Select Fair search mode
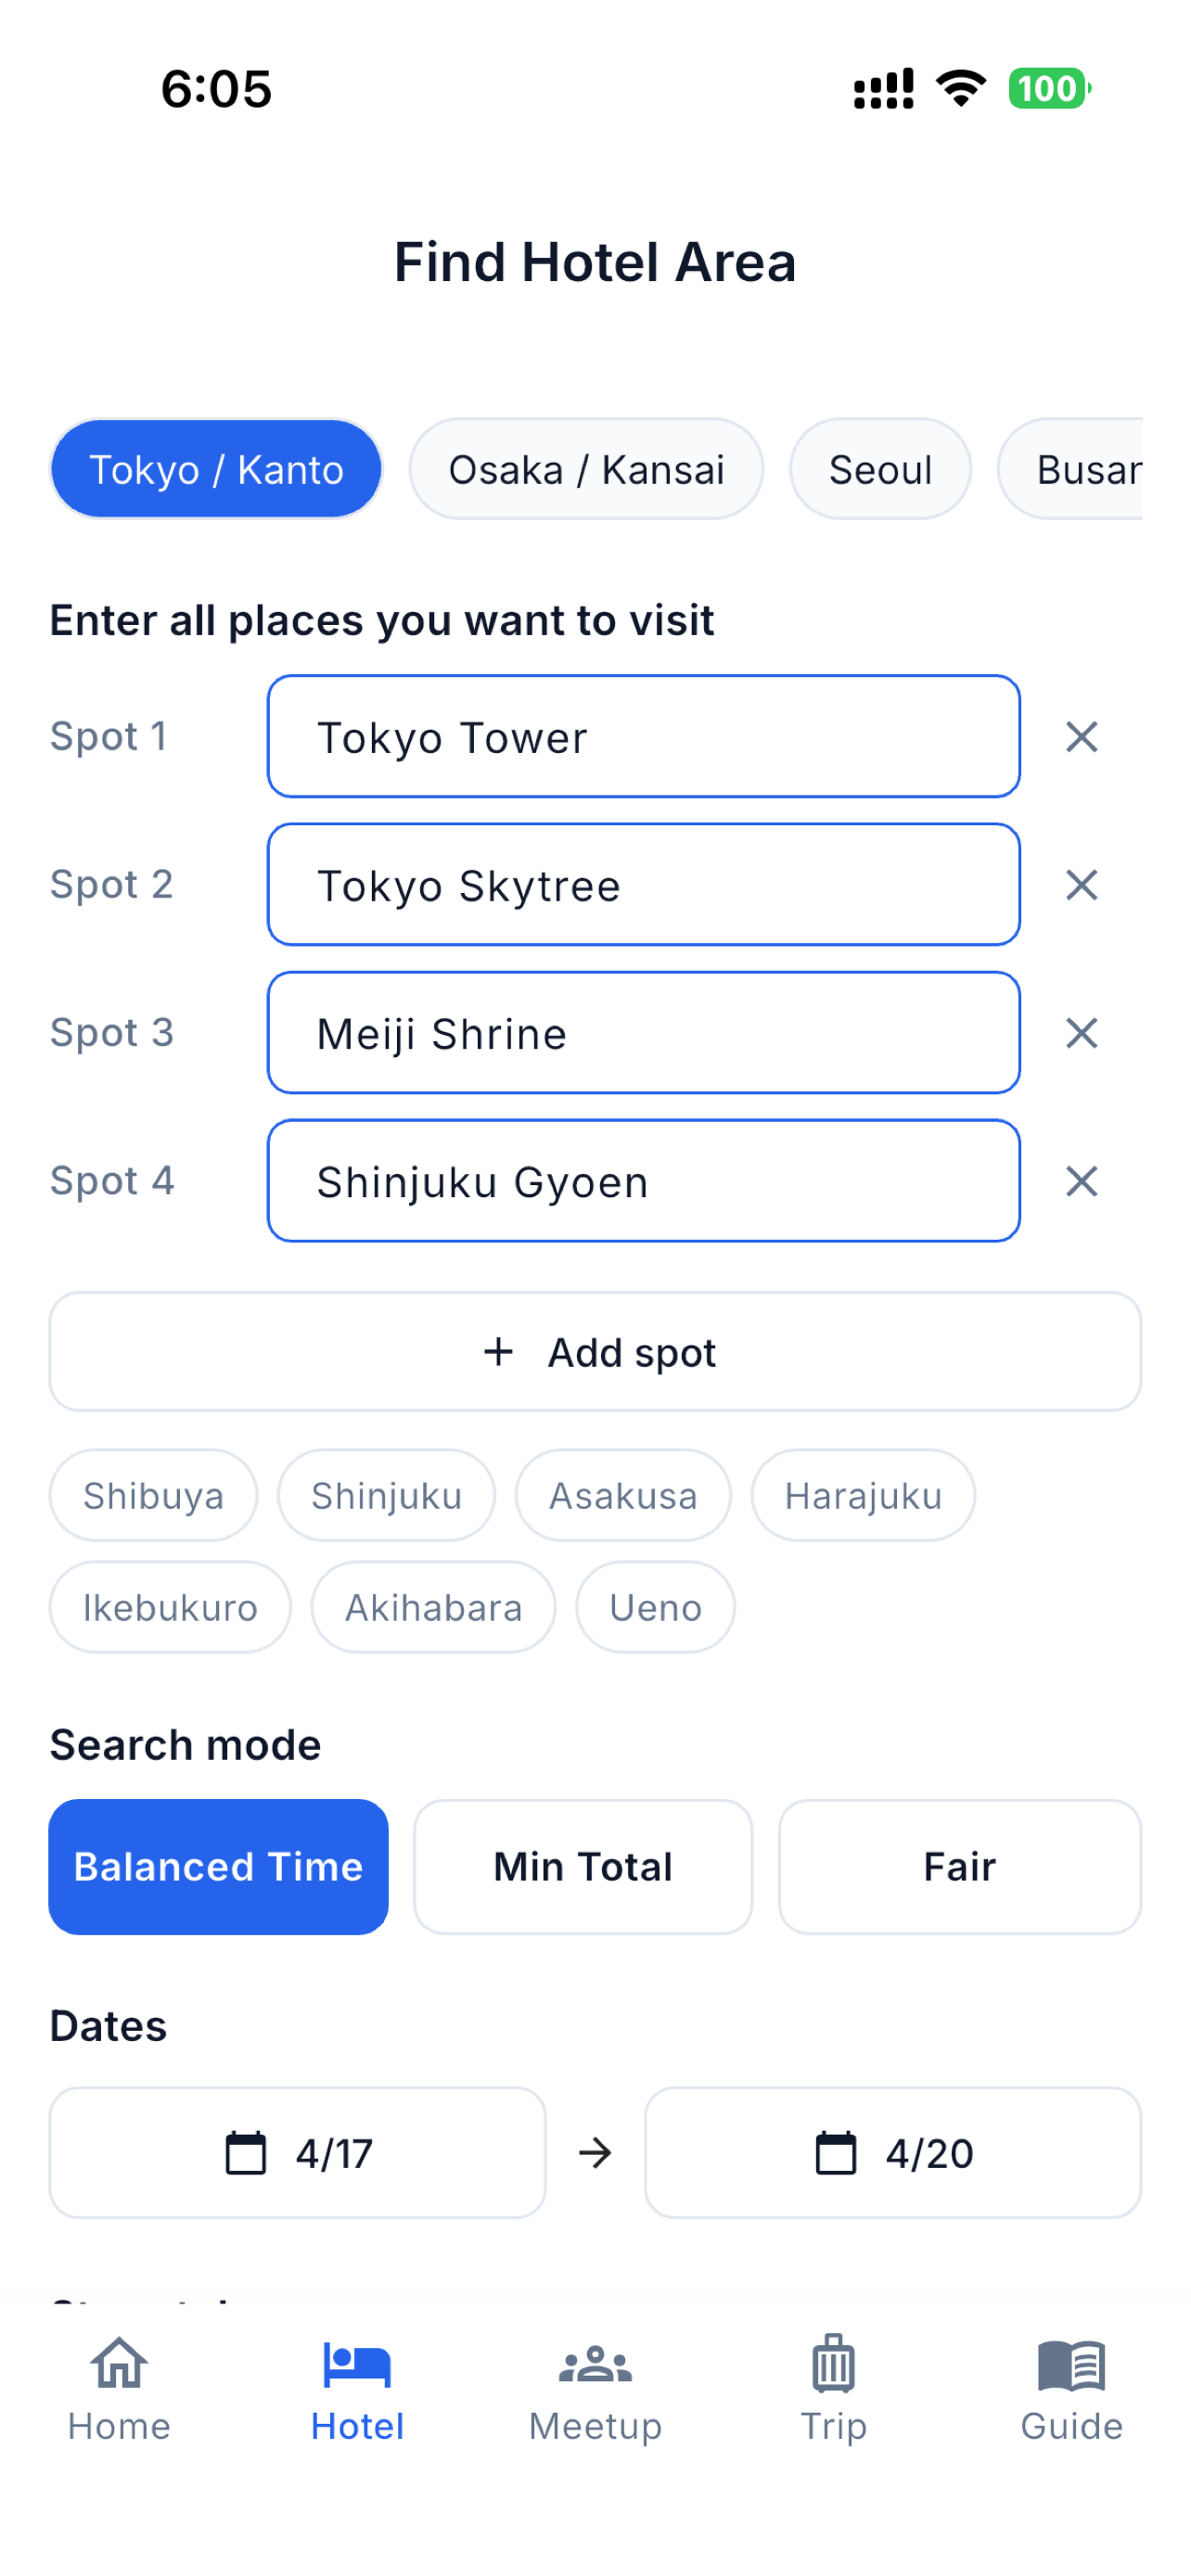The height and width of the screenshot is (2576, 1191). tap(959, 1866)
